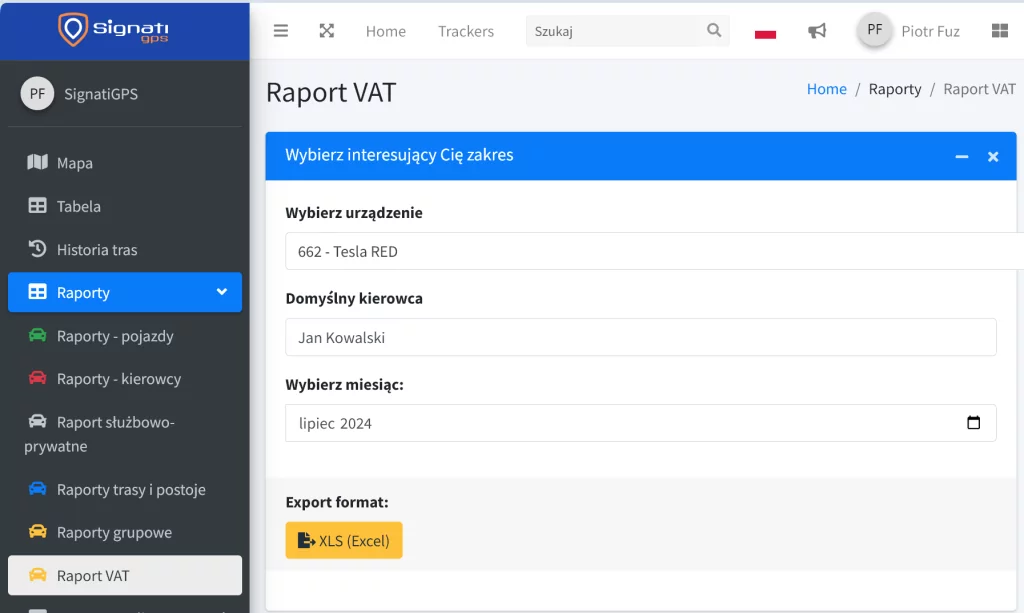
Task: Open Raporty trasy i postoje
Action: [125, 489]
